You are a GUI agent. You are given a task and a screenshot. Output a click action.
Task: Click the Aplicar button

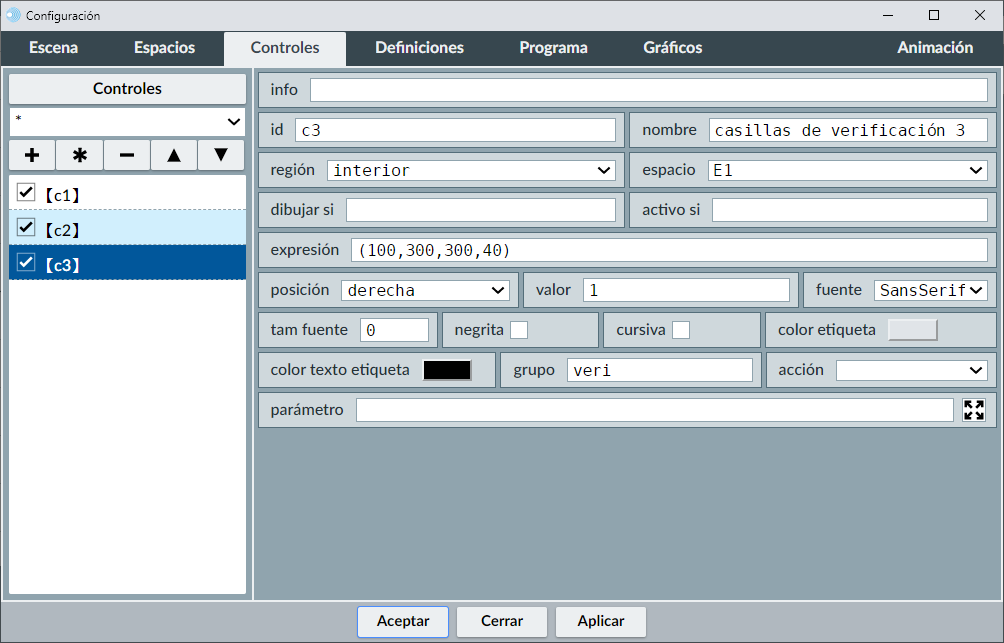tap(601, 621)
